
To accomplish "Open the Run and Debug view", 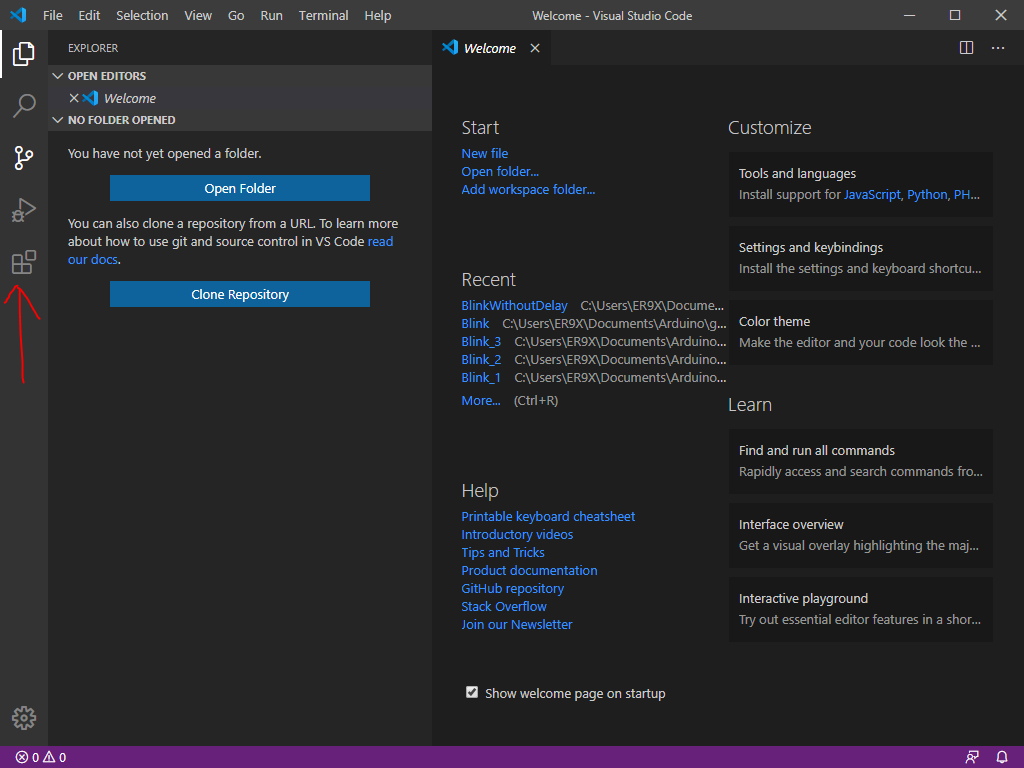I will [x=24, y=210].
